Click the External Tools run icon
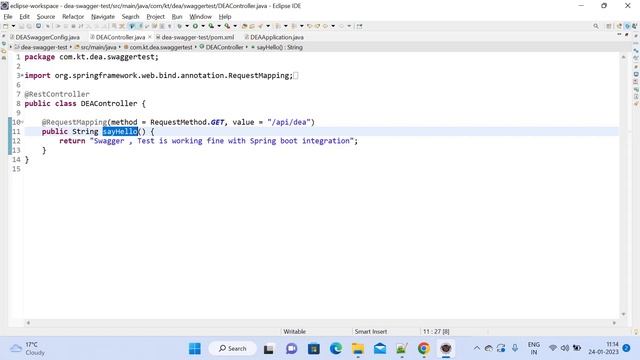640x360 pixels. point(227,26)
